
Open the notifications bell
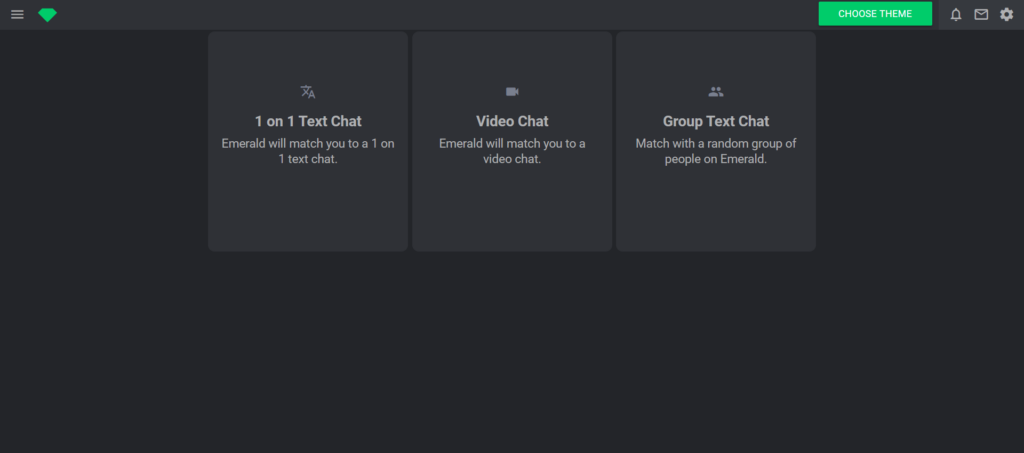(956, 14)
